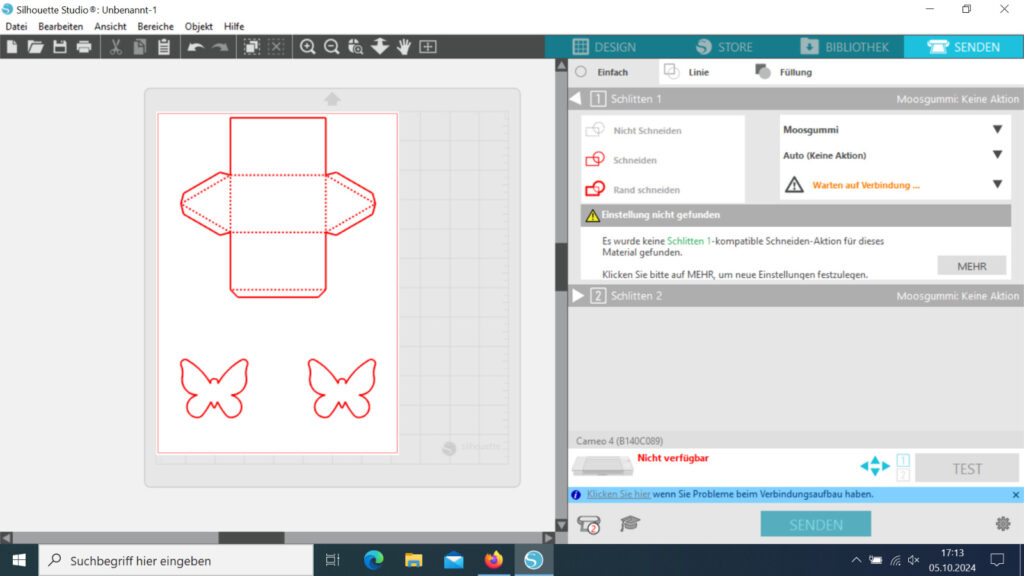Click the MEHR button
This screenshot has height=576, width=1024.
pyautogui.click(x=972, y=266)
